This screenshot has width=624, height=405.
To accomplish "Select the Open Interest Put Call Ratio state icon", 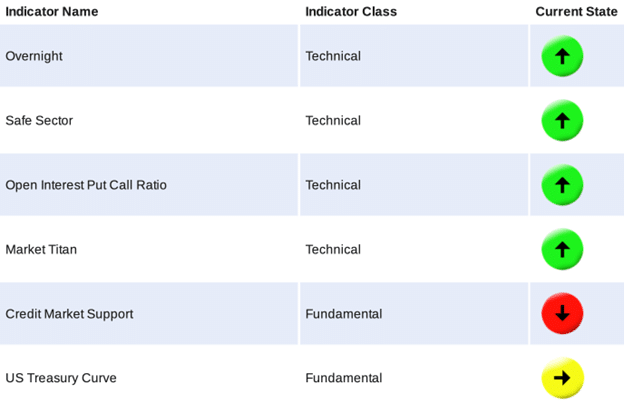I will 562,185.
